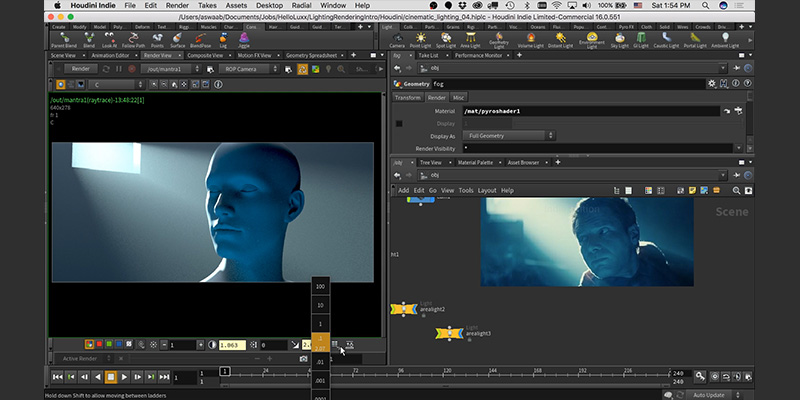Switch to the Material Palette tab

pyautogui.click(x=475, y=162)
